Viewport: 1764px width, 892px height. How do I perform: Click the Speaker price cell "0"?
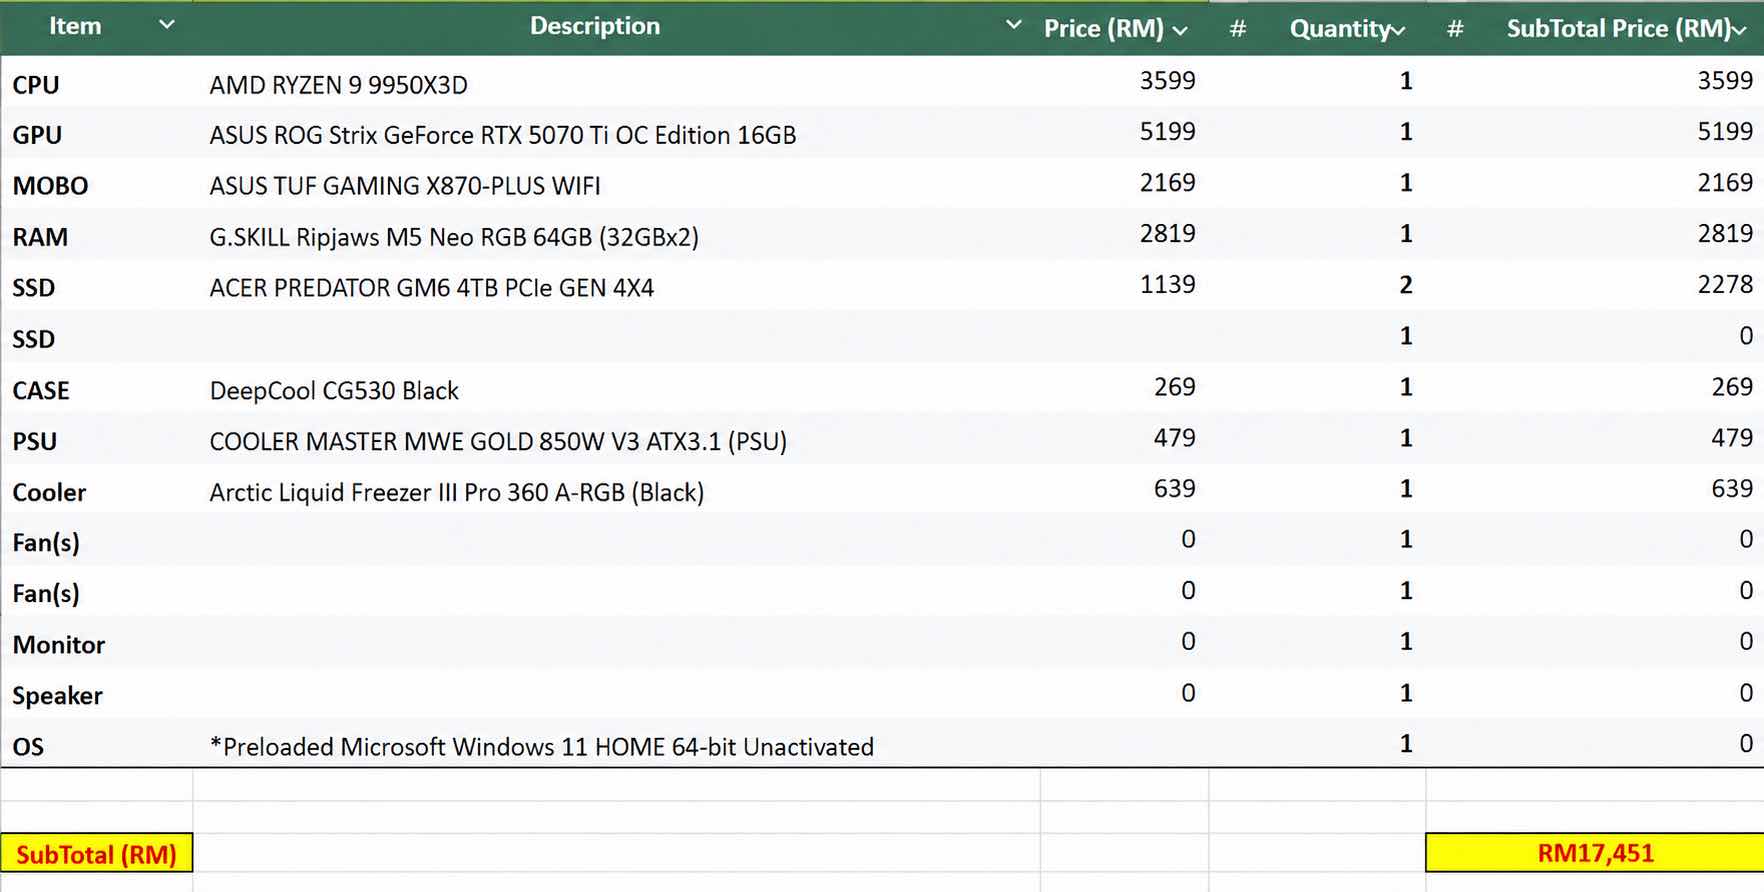coord(1188,693)
